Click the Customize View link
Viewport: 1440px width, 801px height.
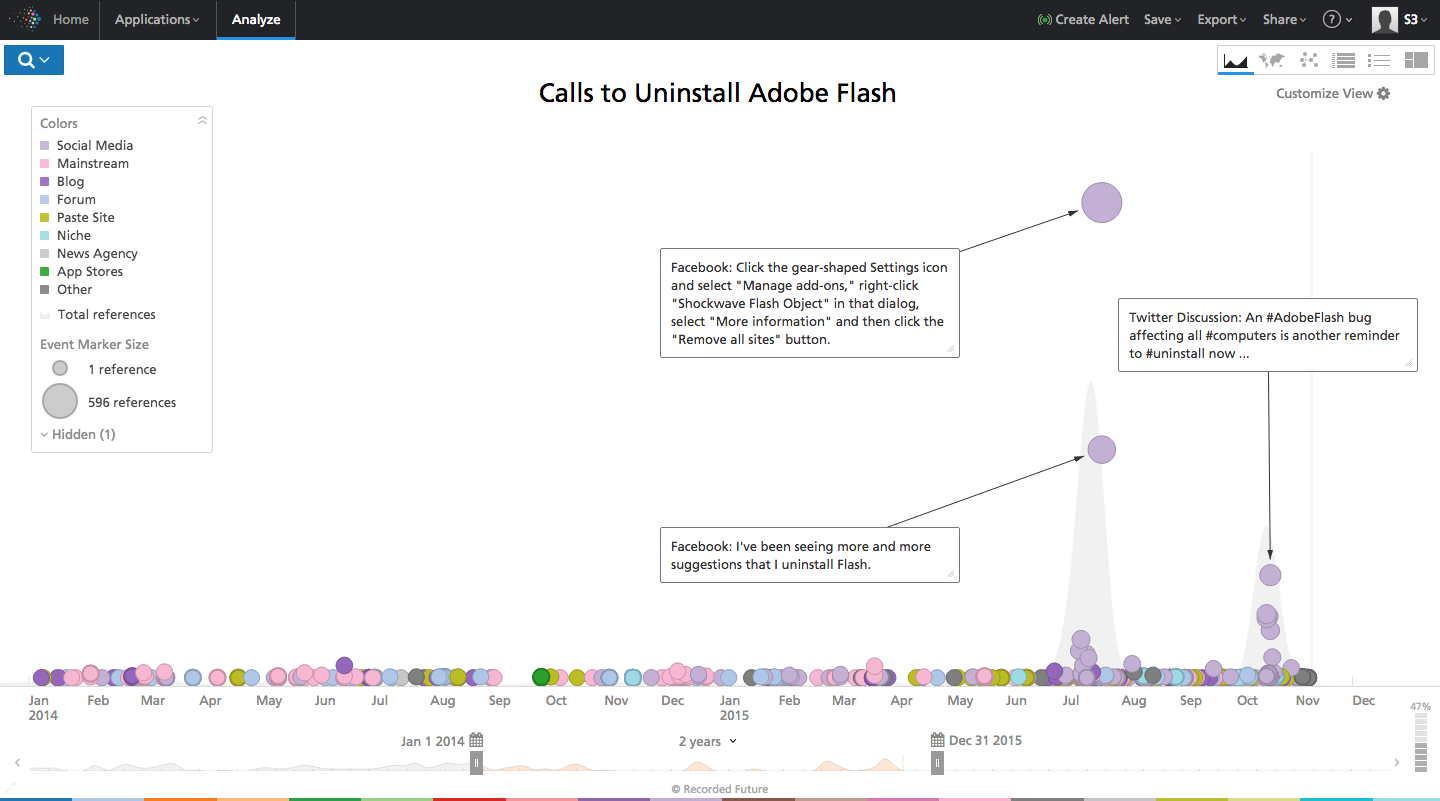pos(1333,94)
